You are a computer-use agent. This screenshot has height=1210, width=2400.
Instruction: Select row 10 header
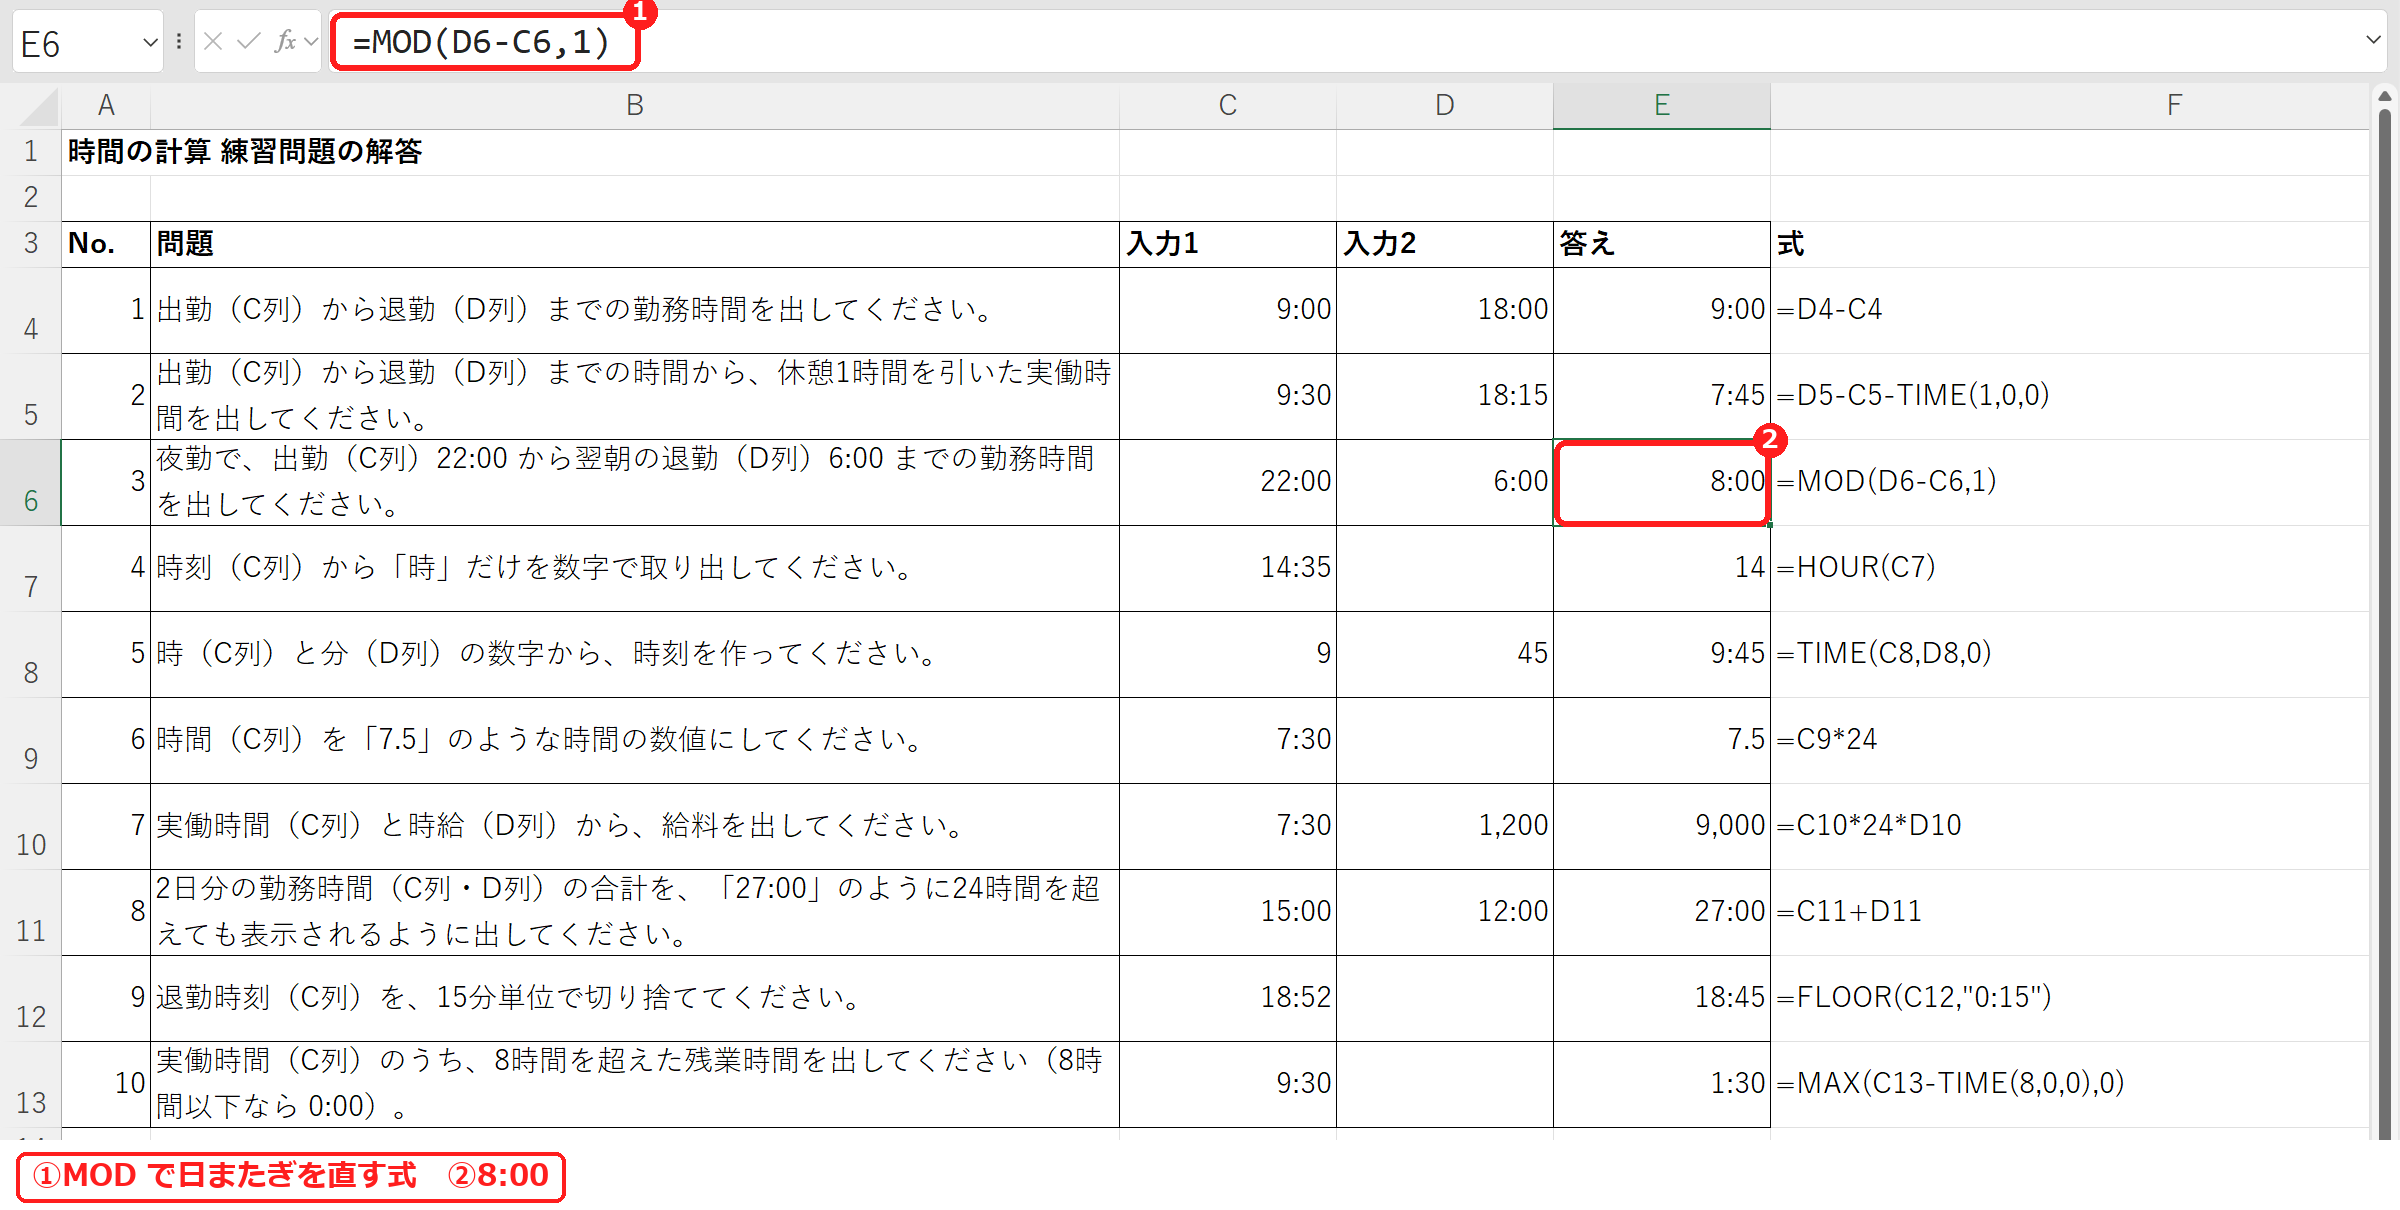[x=31, y=827]
